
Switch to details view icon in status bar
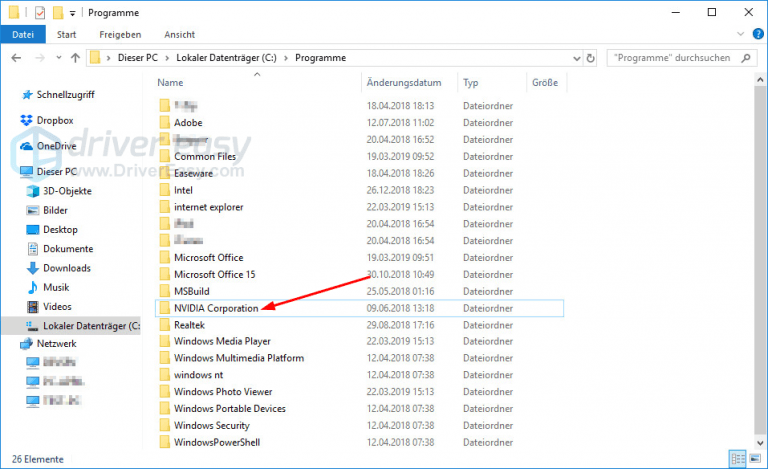(x=738, y=459)
